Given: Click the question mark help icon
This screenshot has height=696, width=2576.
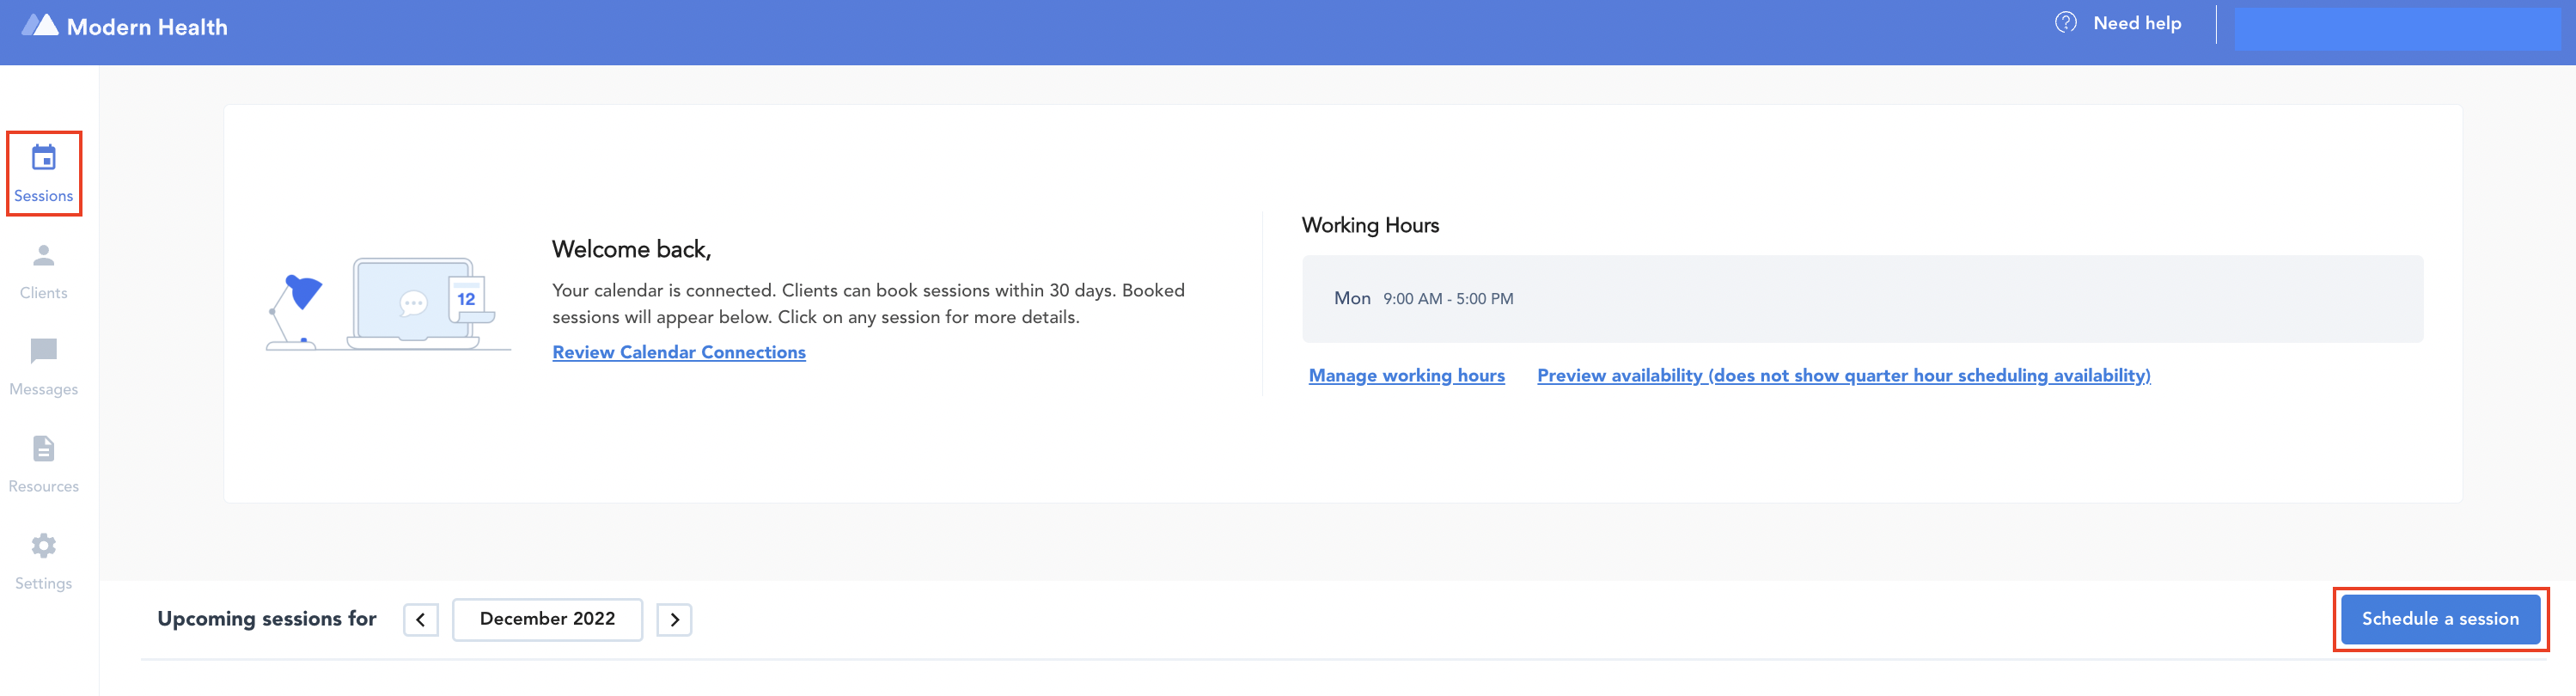Looking at the screenshot, I should [x=2065, y=23].
